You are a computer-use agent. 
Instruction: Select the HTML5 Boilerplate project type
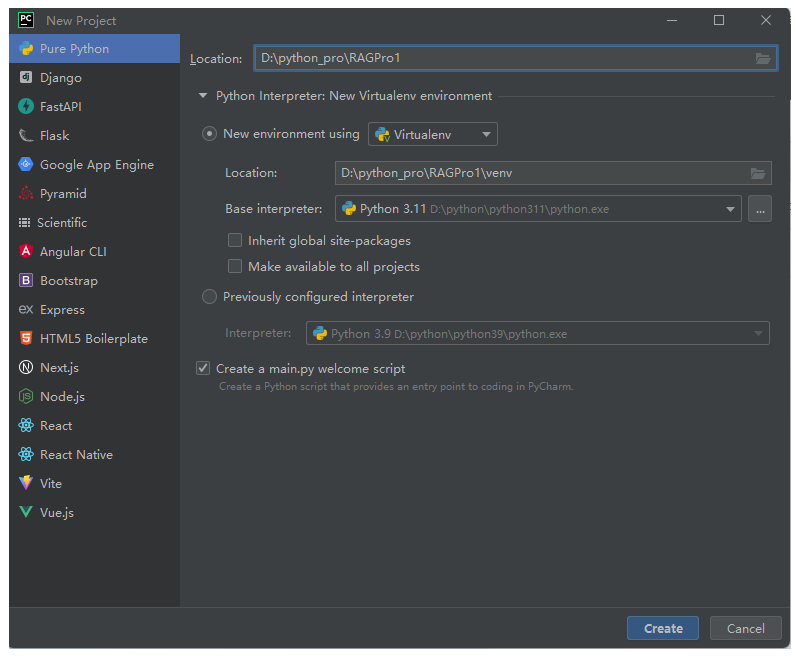tap(95, 338)
